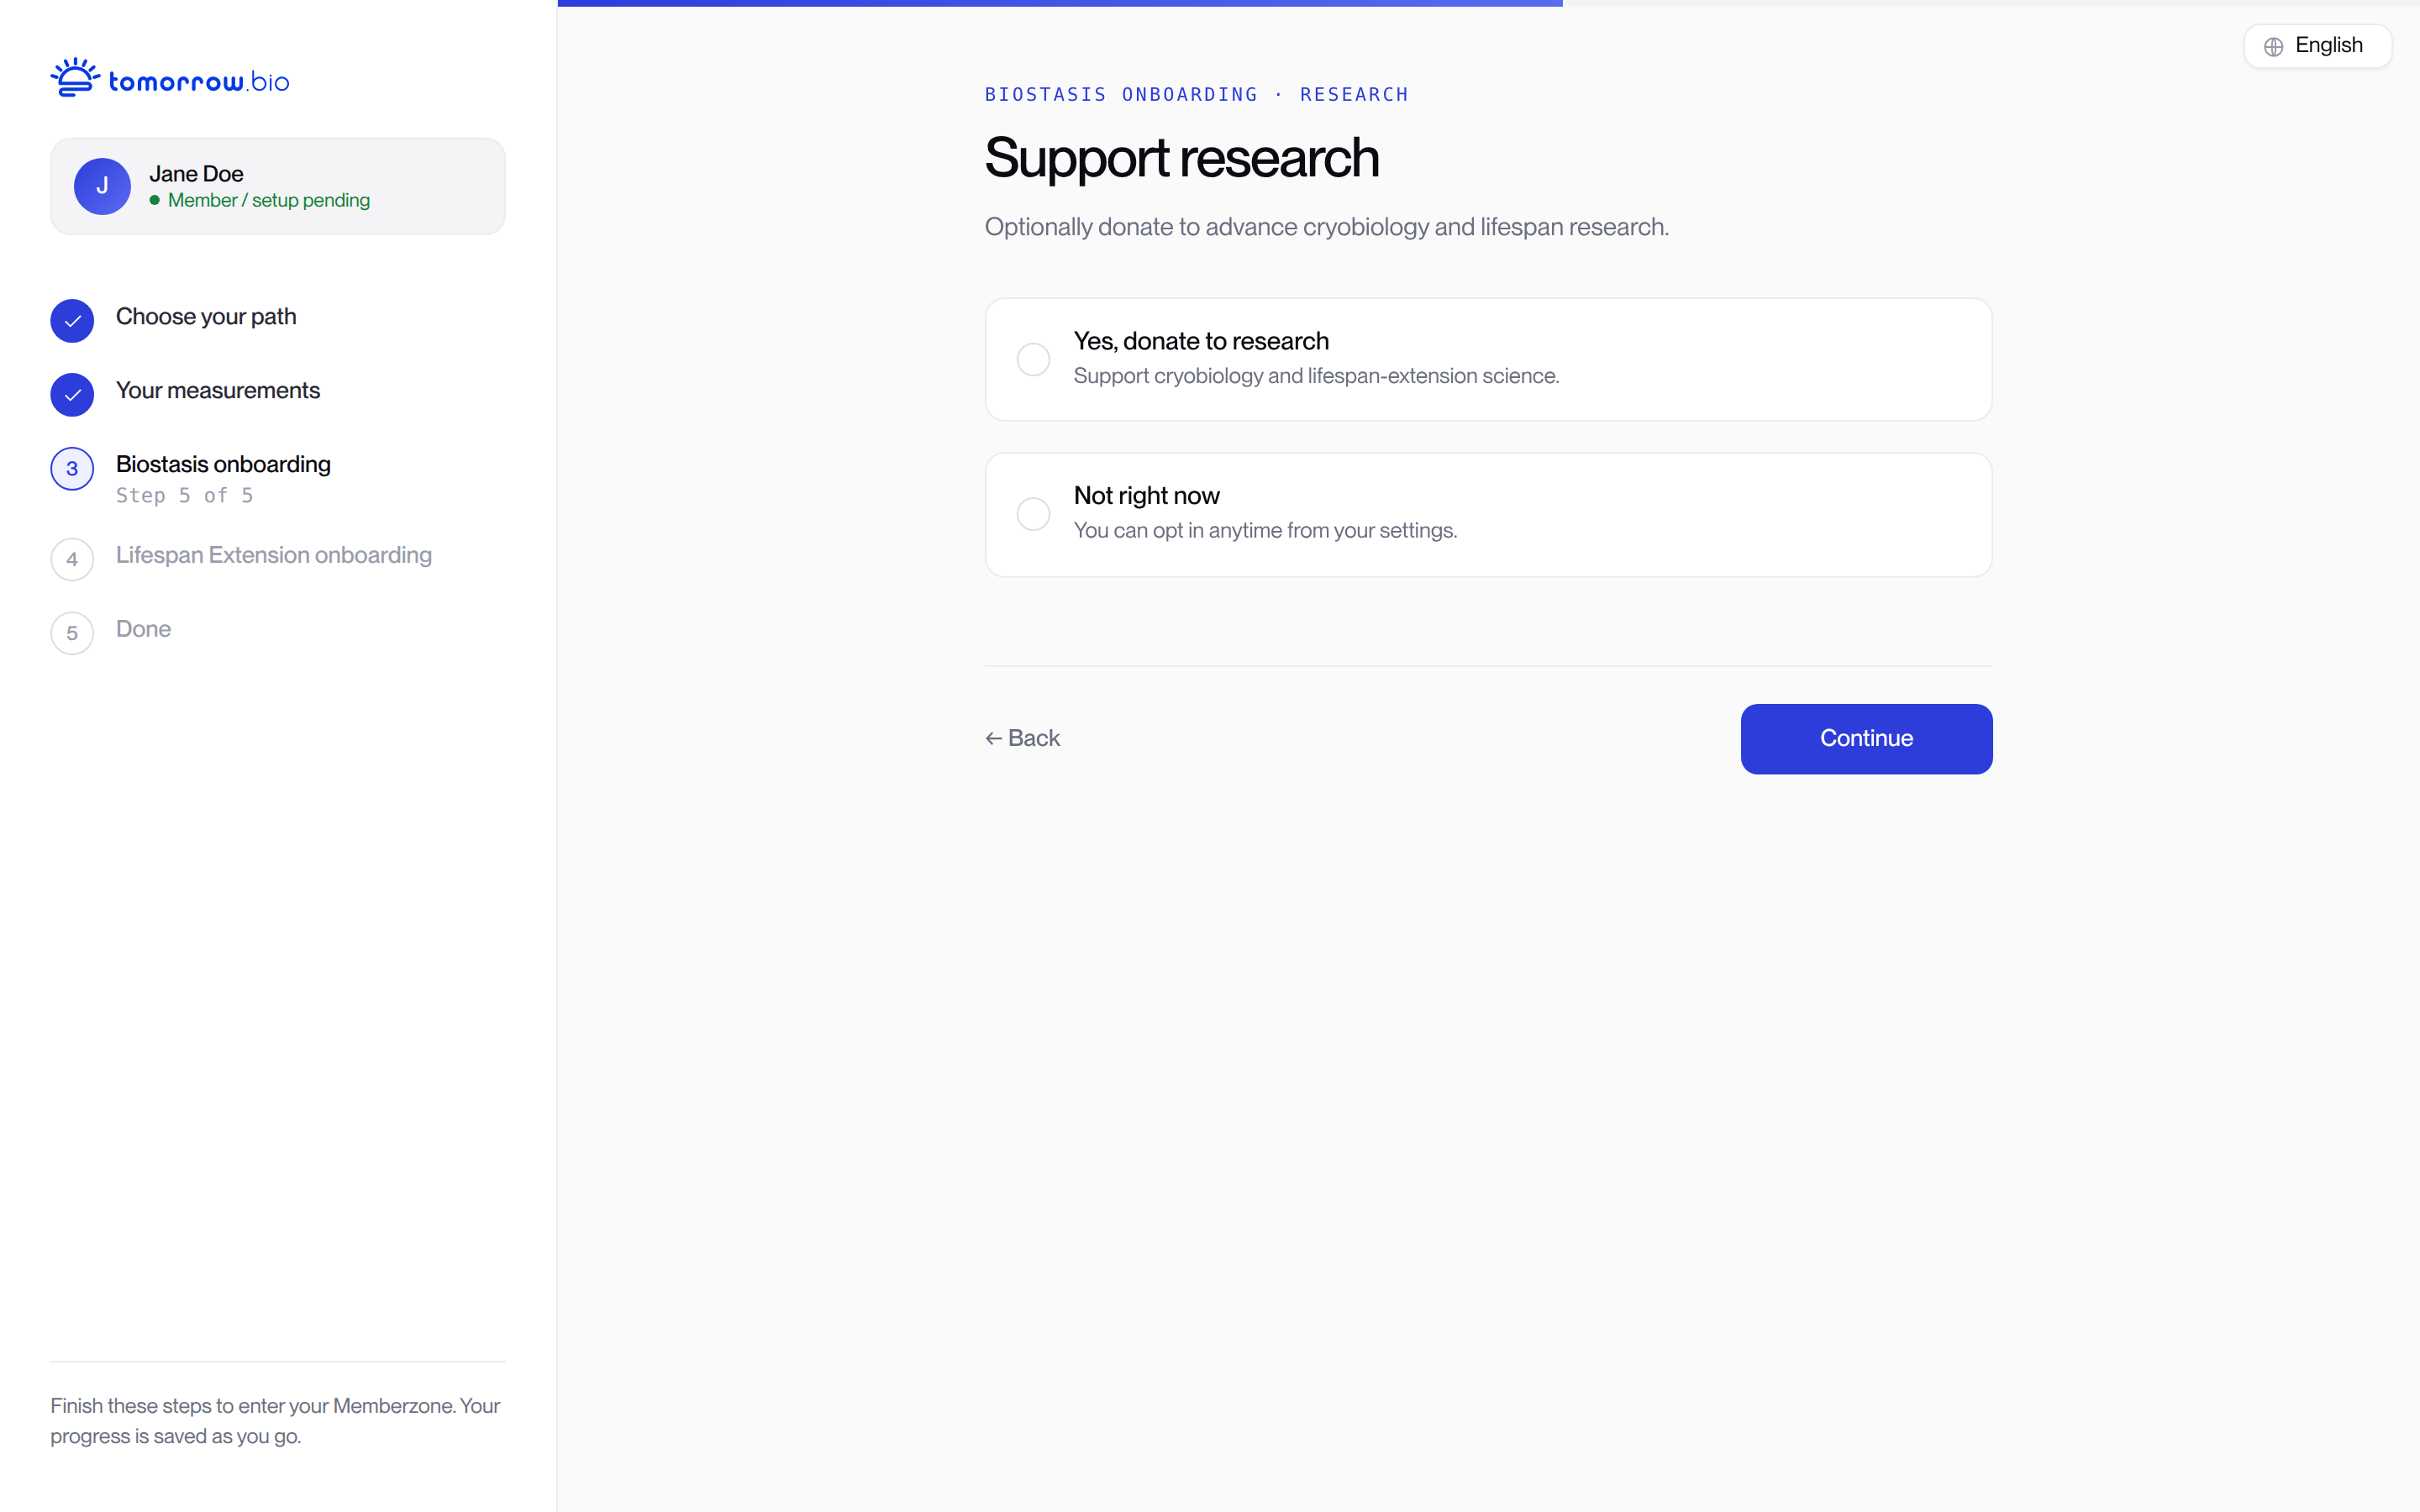The image size is (2420, 1512).
Task: Click the tomorrow.bio wordmark text
Action: point(199,82)
